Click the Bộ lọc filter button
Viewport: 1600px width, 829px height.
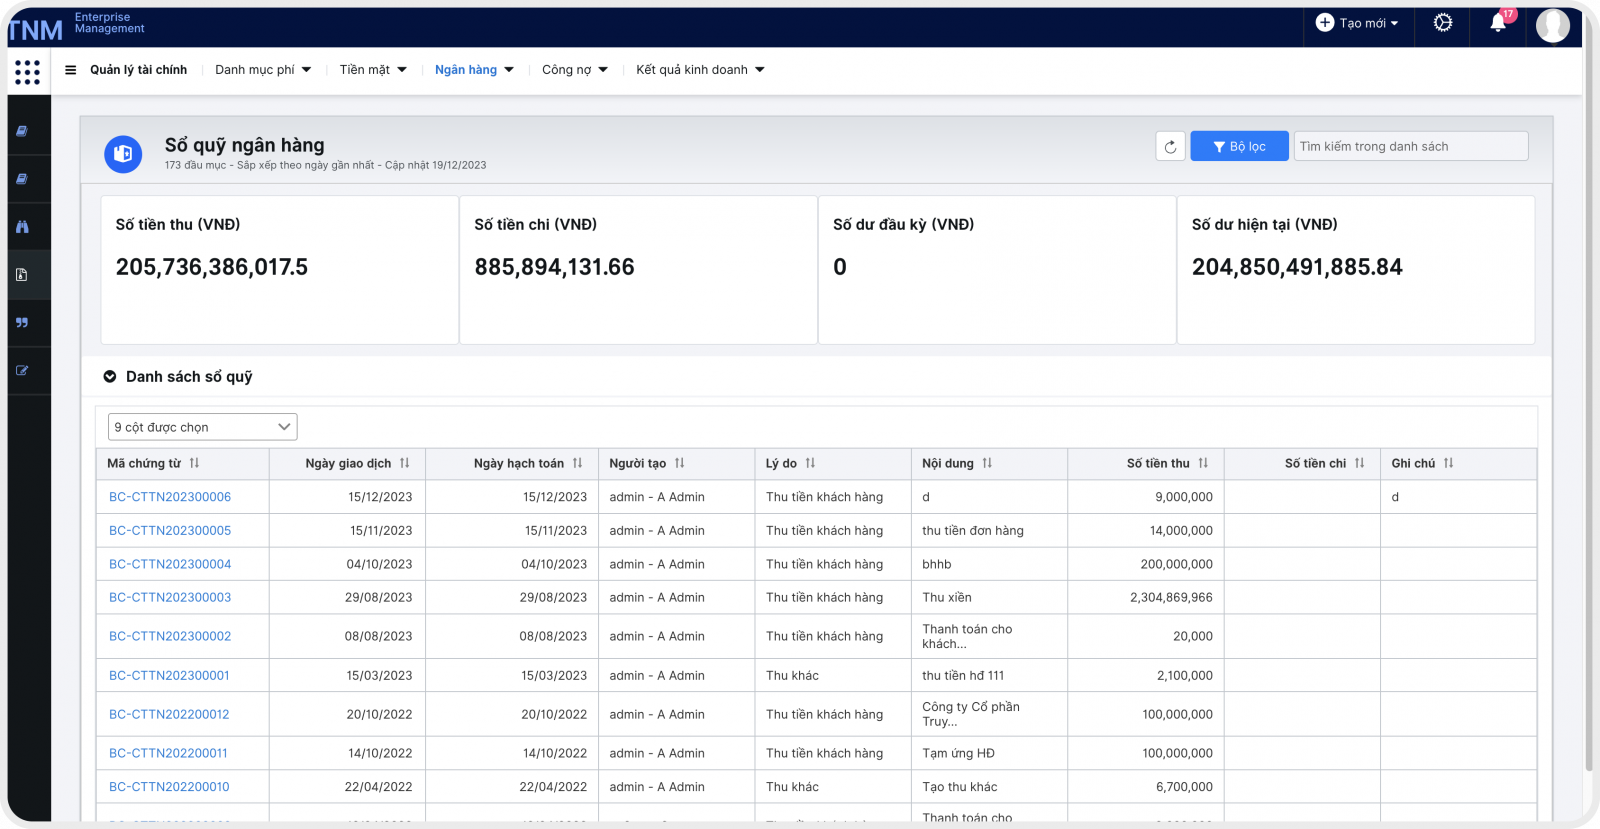[1239, 146]
